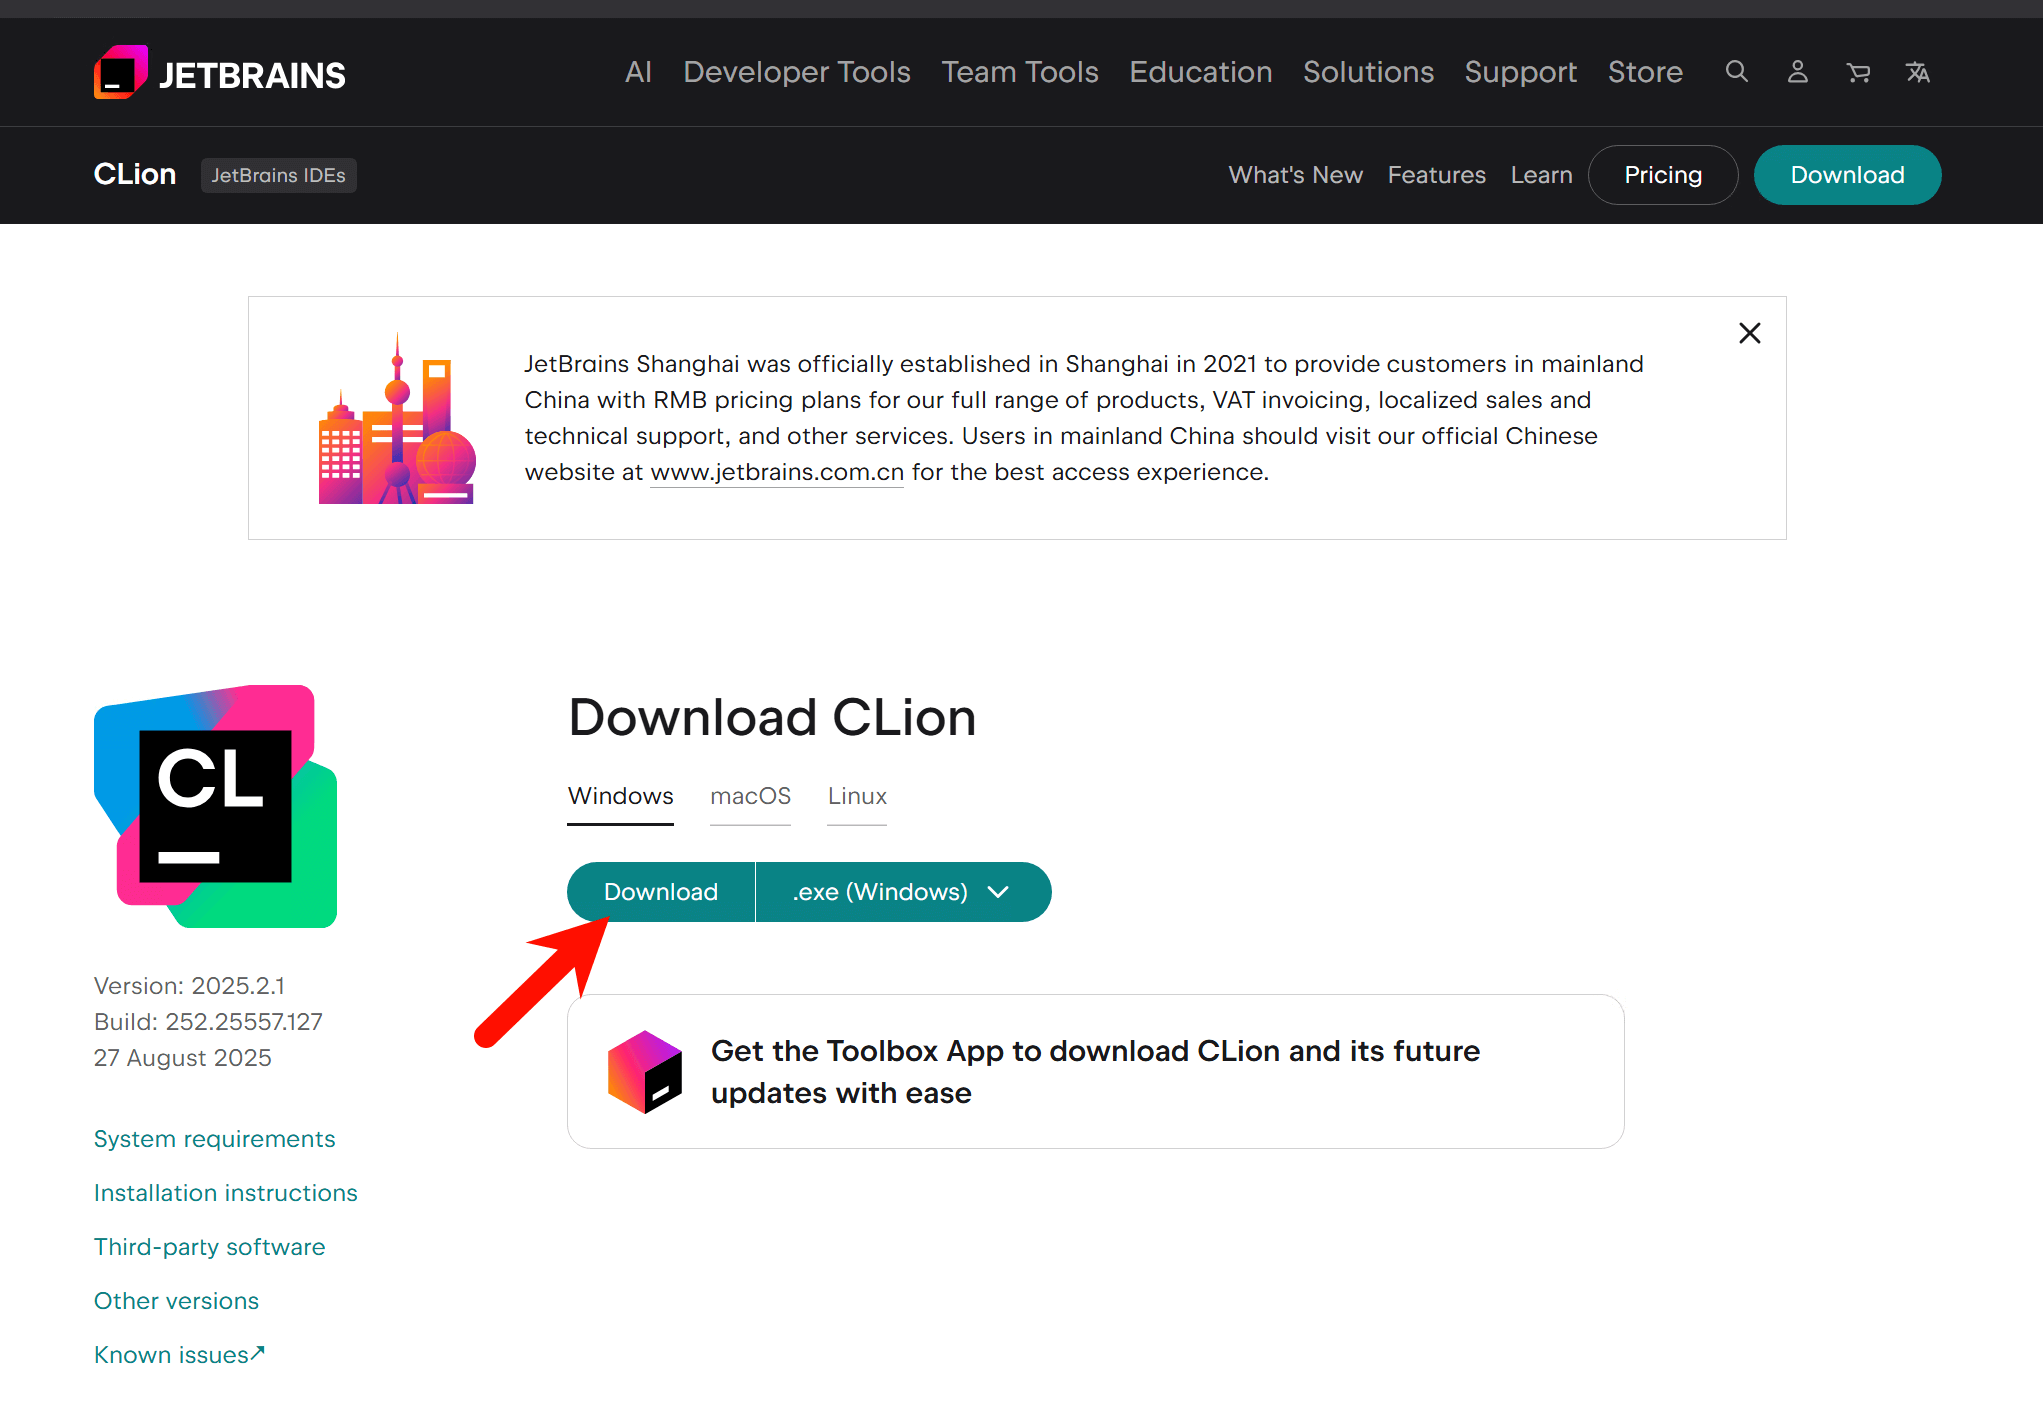Open System requirements link
The width and height of the screenshot is (2043, 1418).
(214, 1139)
